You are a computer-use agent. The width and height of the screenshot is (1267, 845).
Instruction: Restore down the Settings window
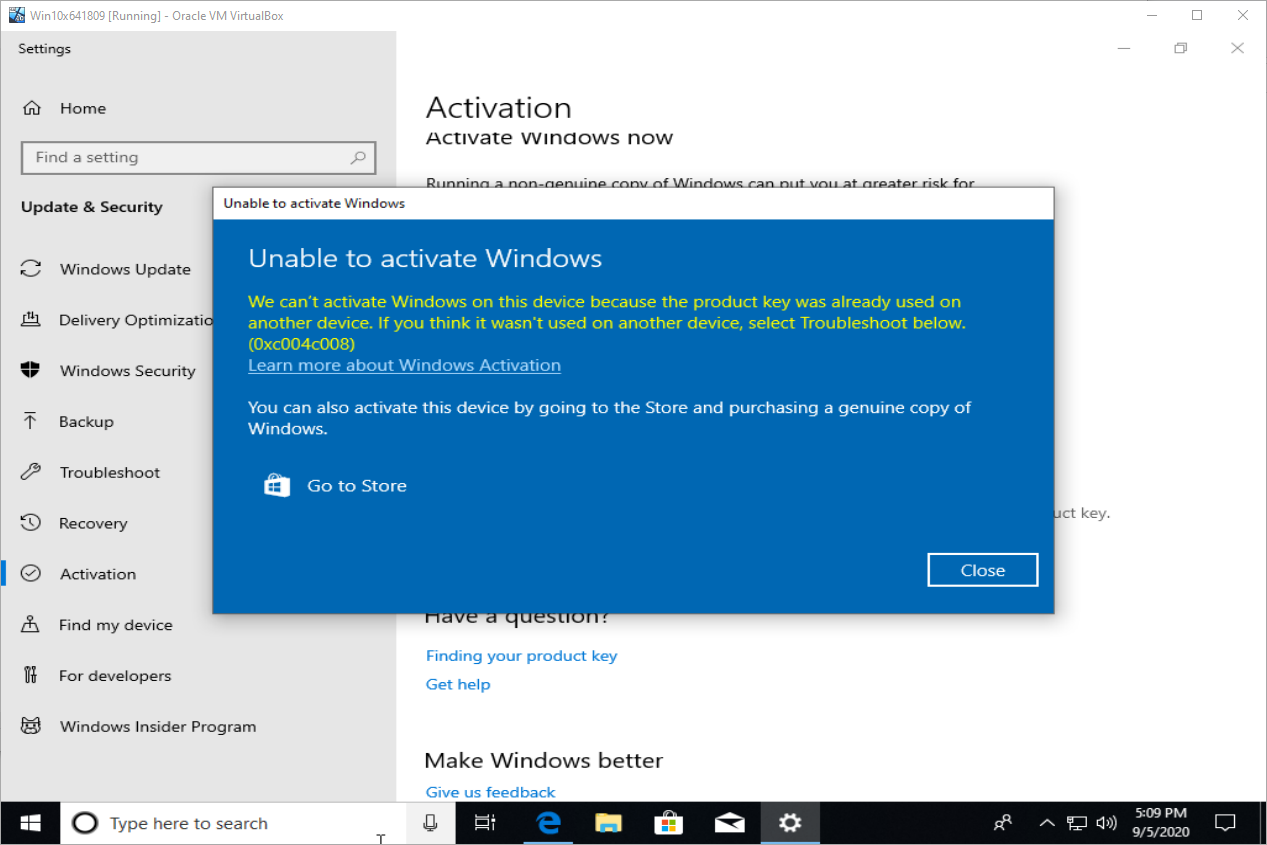coord(1180,48)
